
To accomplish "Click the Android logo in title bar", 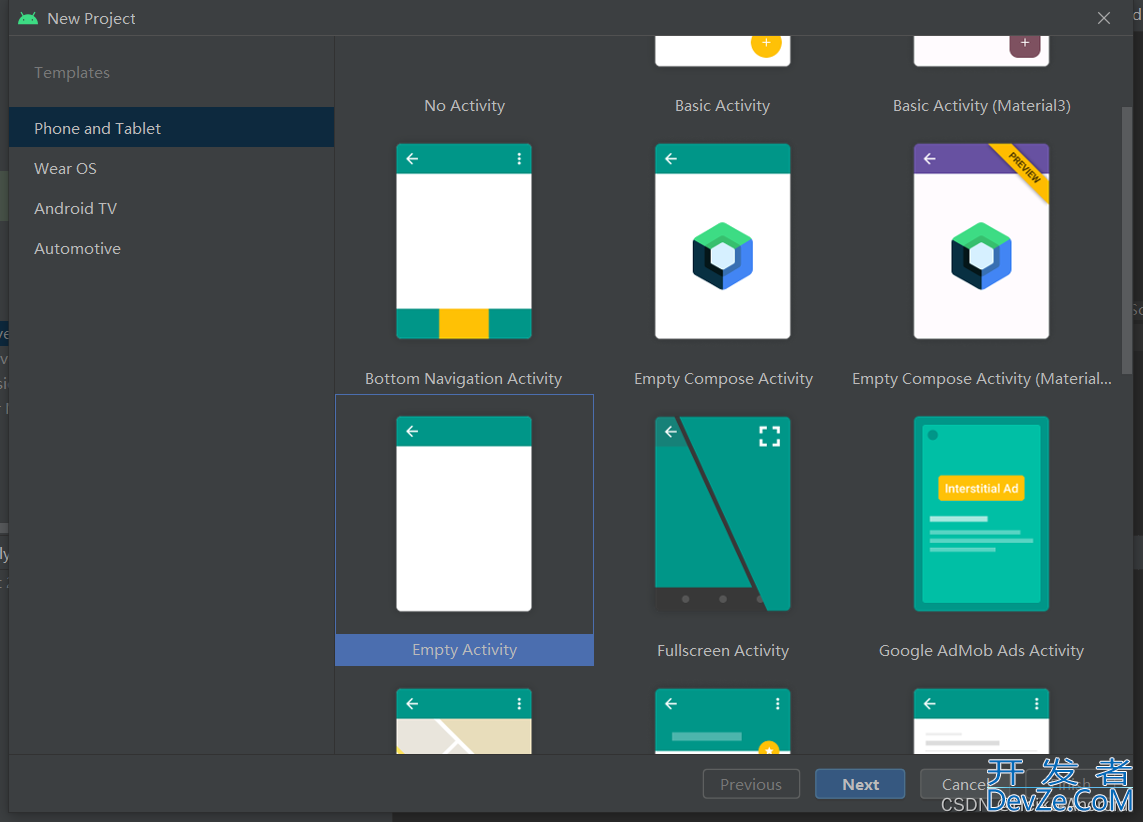I will (28, 19).
